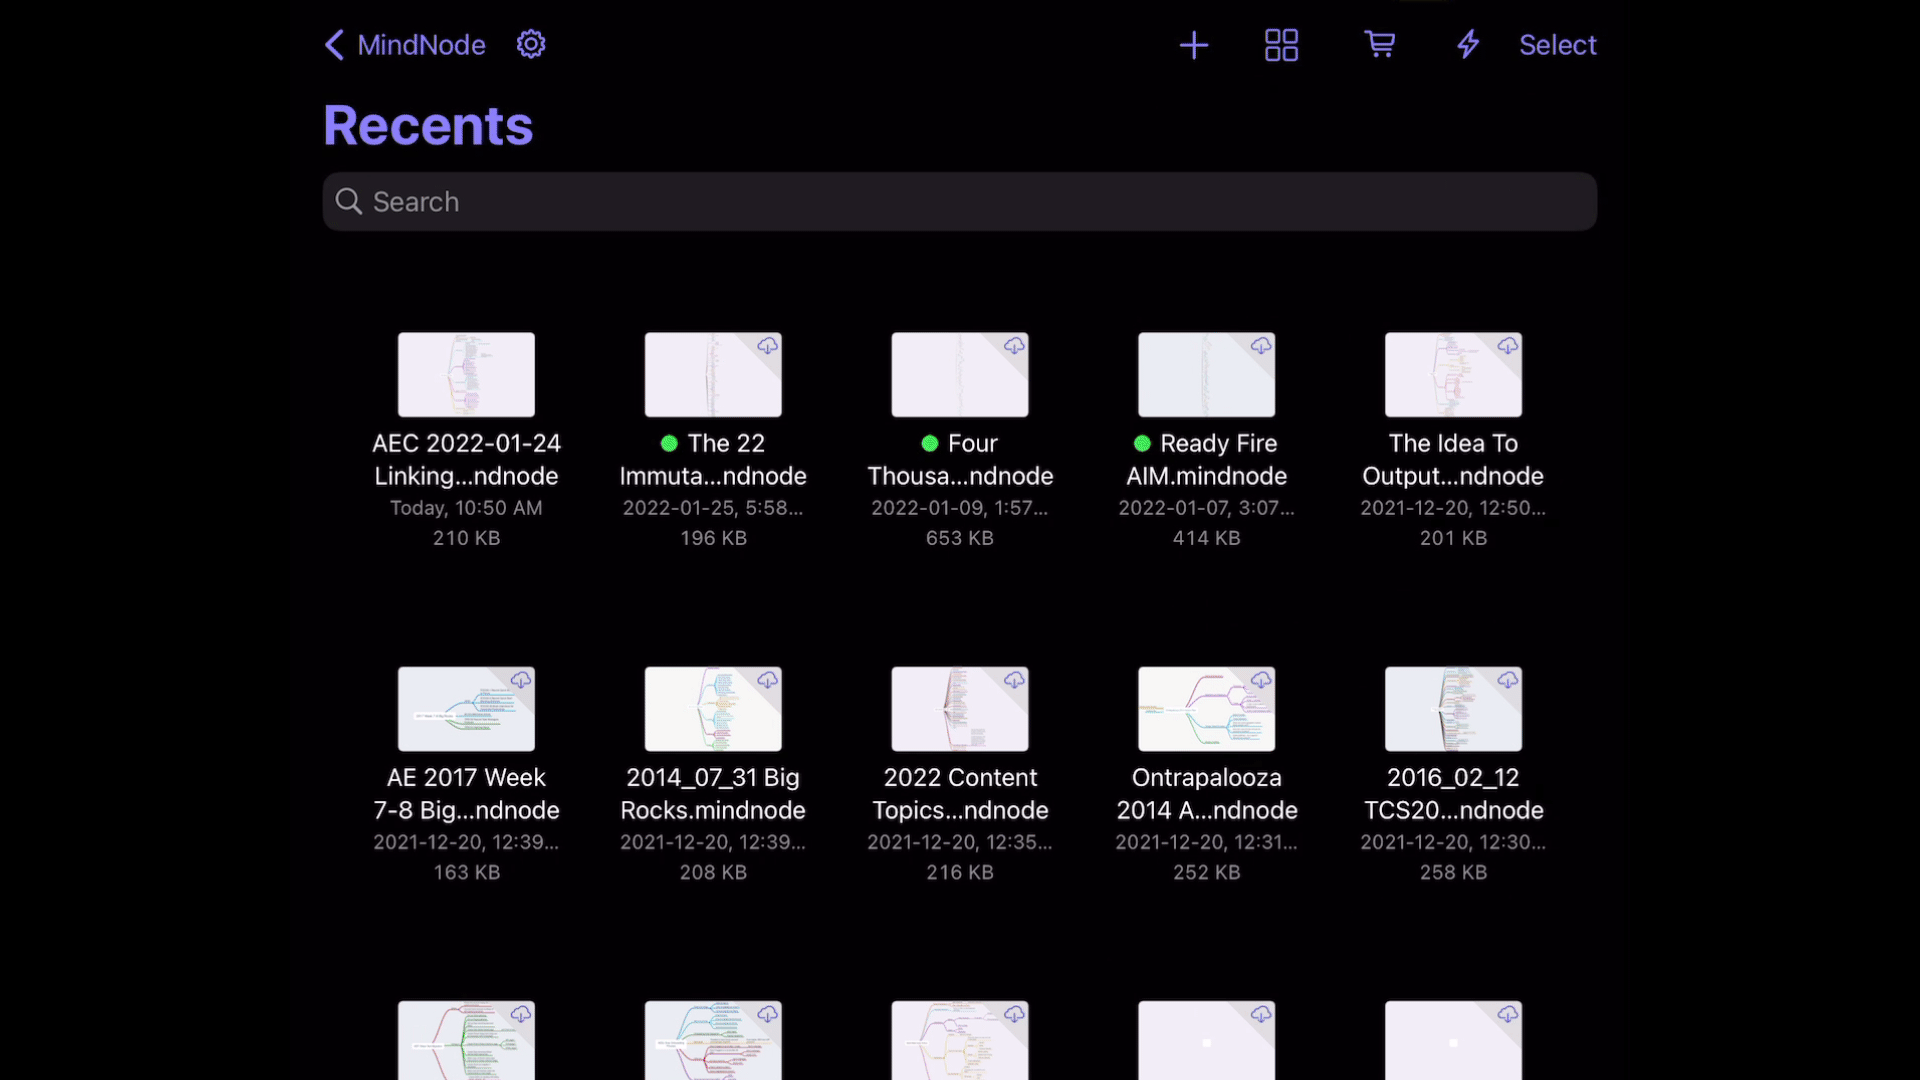Focus the Search field
The height and width of the screenshot is (1080, 1920).
(x=960, y=202)
